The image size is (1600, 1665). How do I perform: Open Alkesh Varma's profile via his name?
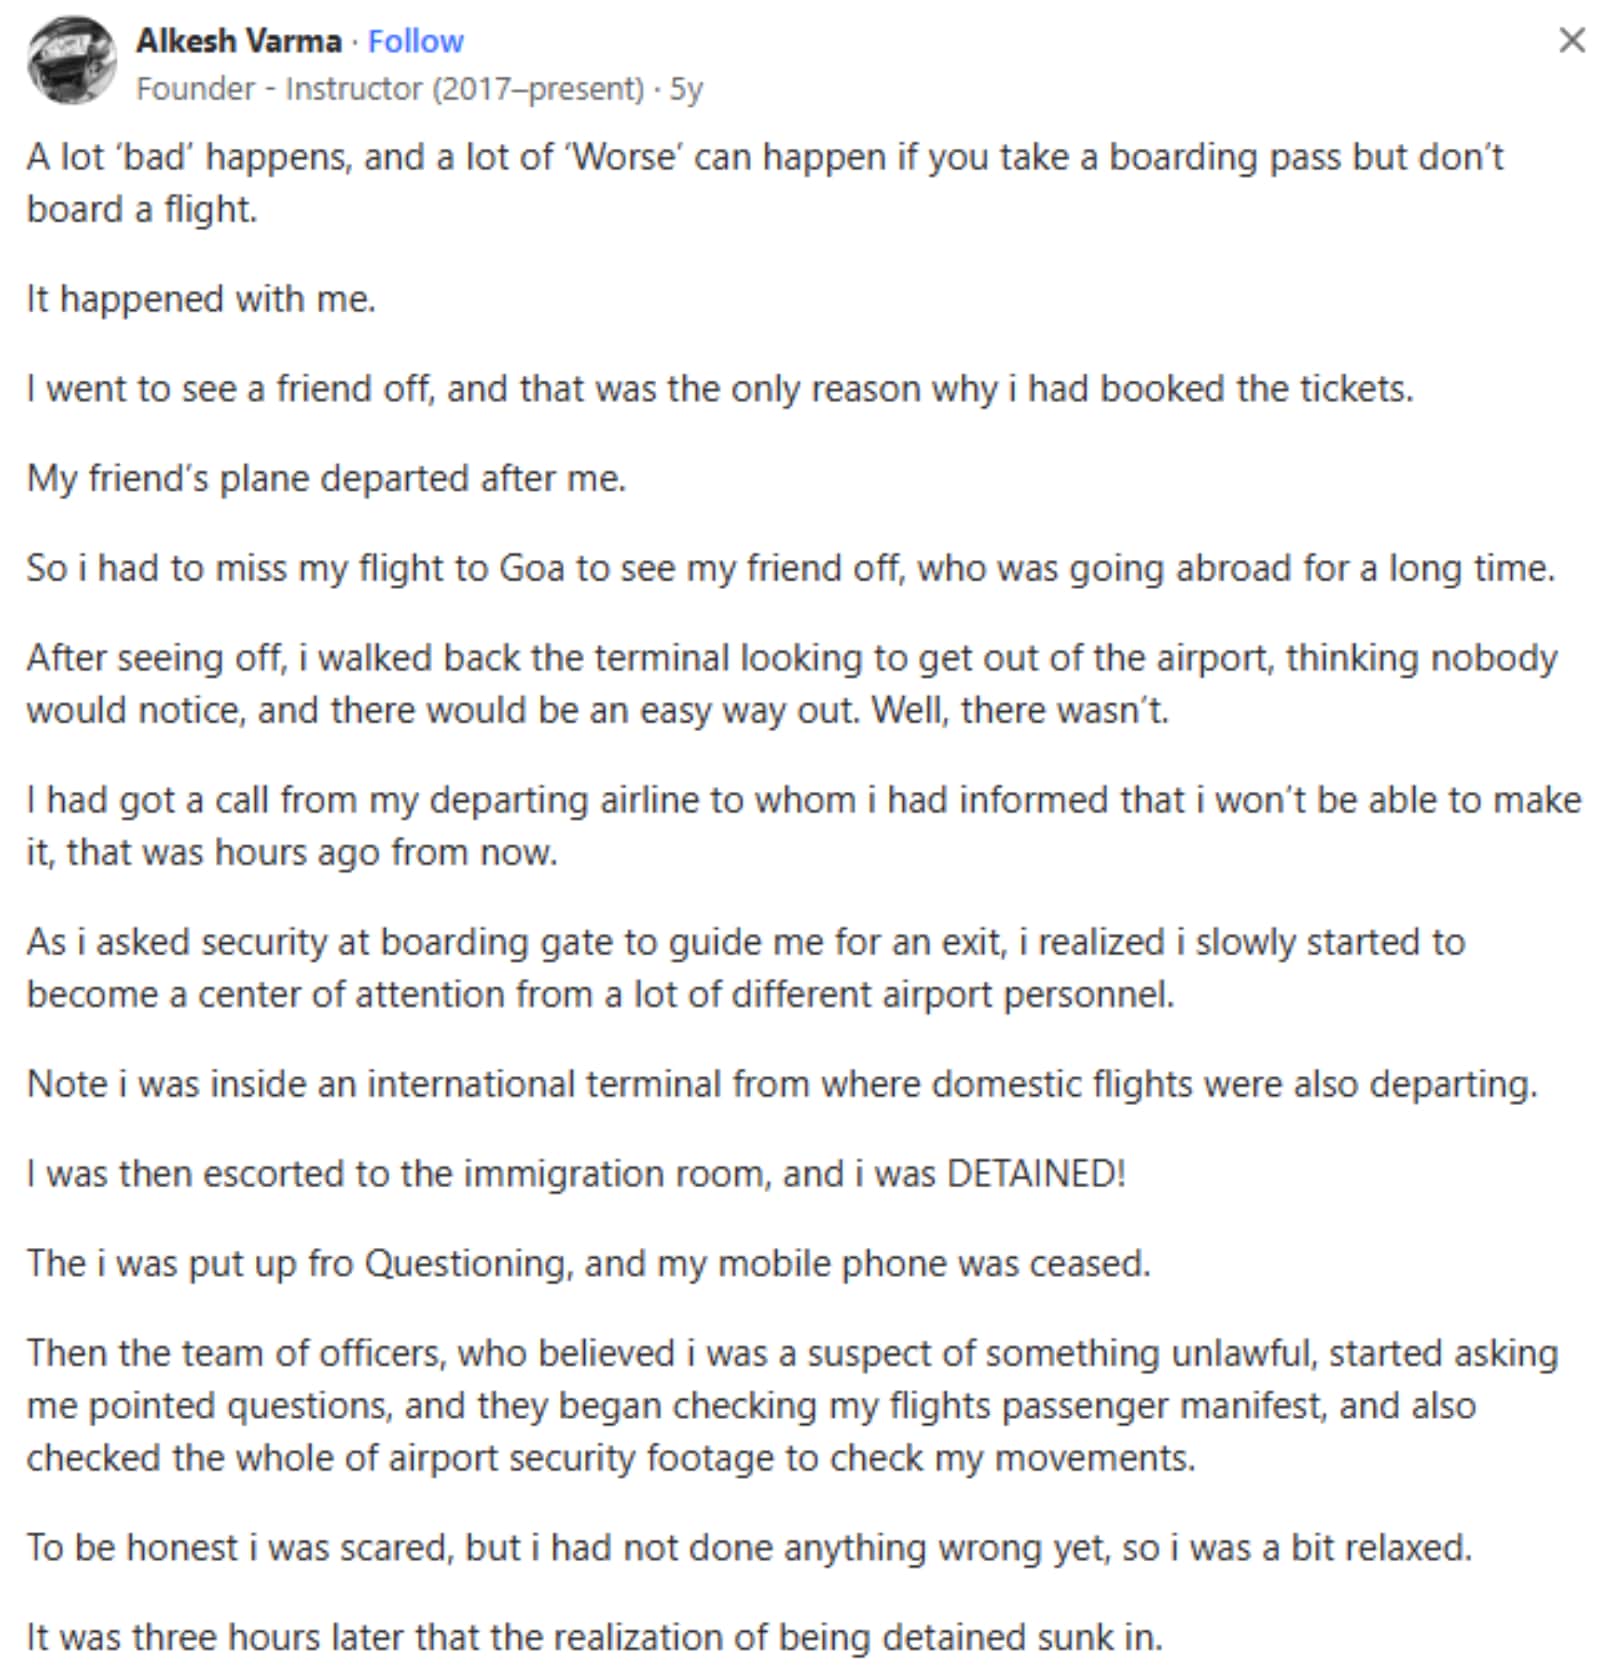pyautogui.click(x=240, y=39)
